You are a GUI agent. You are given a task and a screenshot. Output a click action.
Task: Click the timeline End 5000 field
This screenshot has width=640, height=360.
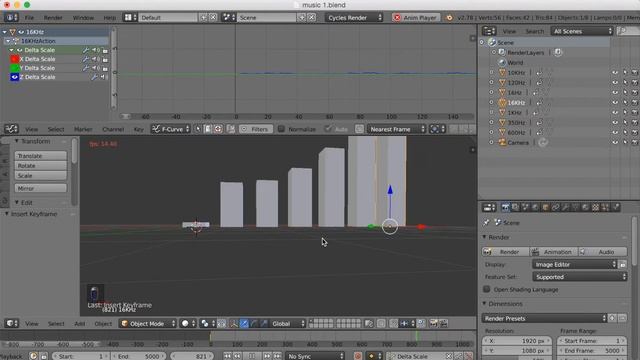(x=139, y=356)
